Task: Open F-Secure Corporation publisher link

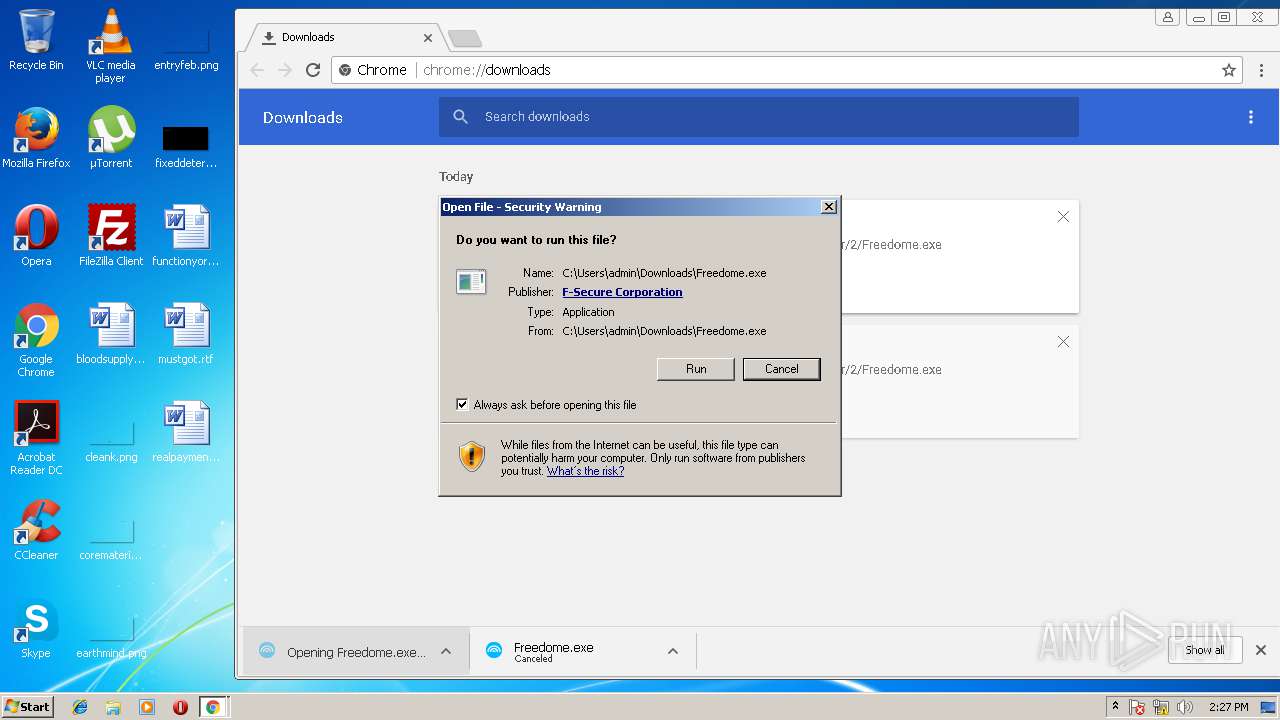Action: (x=622, y=292)
